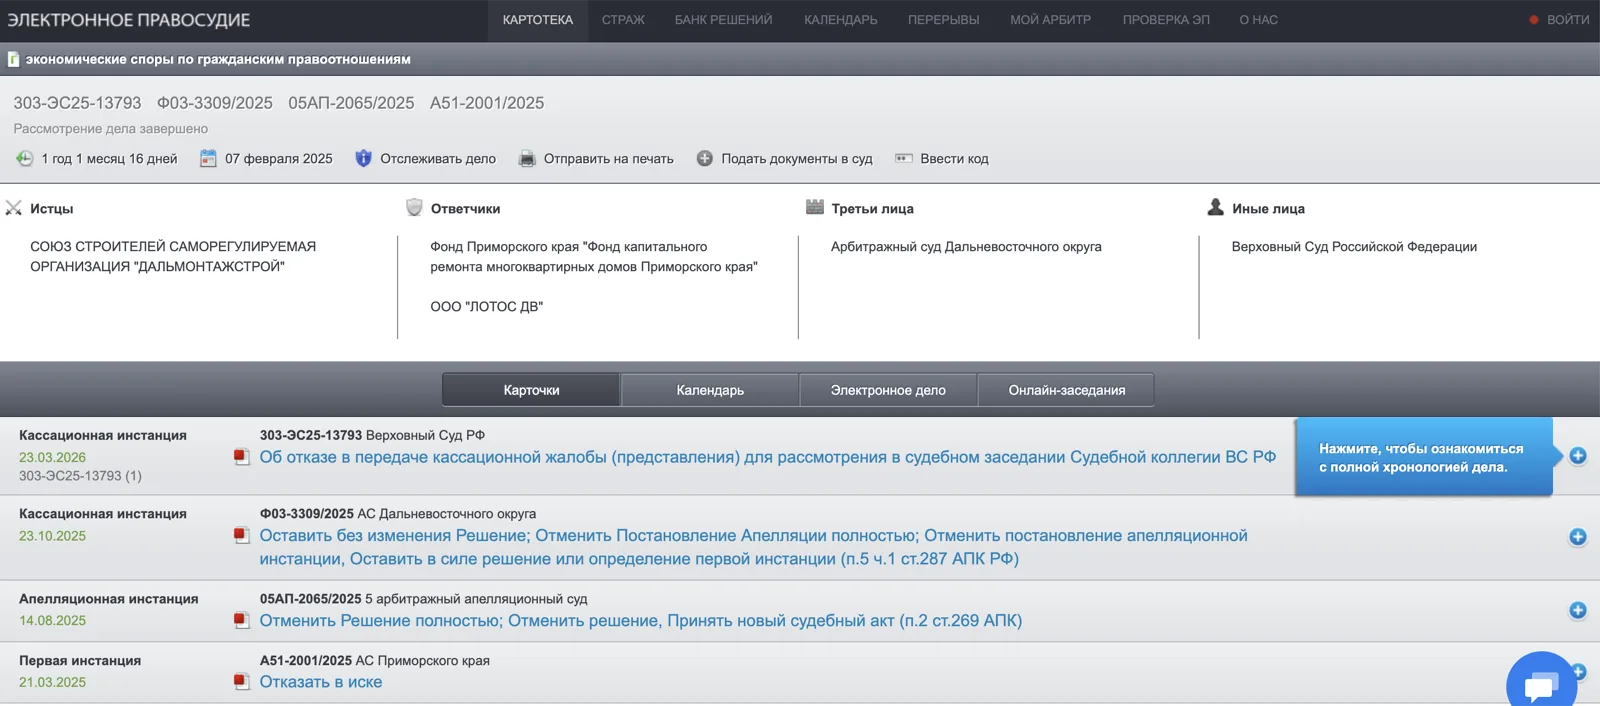
Task: Click the document icon beside 'экономические споры'
Action: point(13,59)
